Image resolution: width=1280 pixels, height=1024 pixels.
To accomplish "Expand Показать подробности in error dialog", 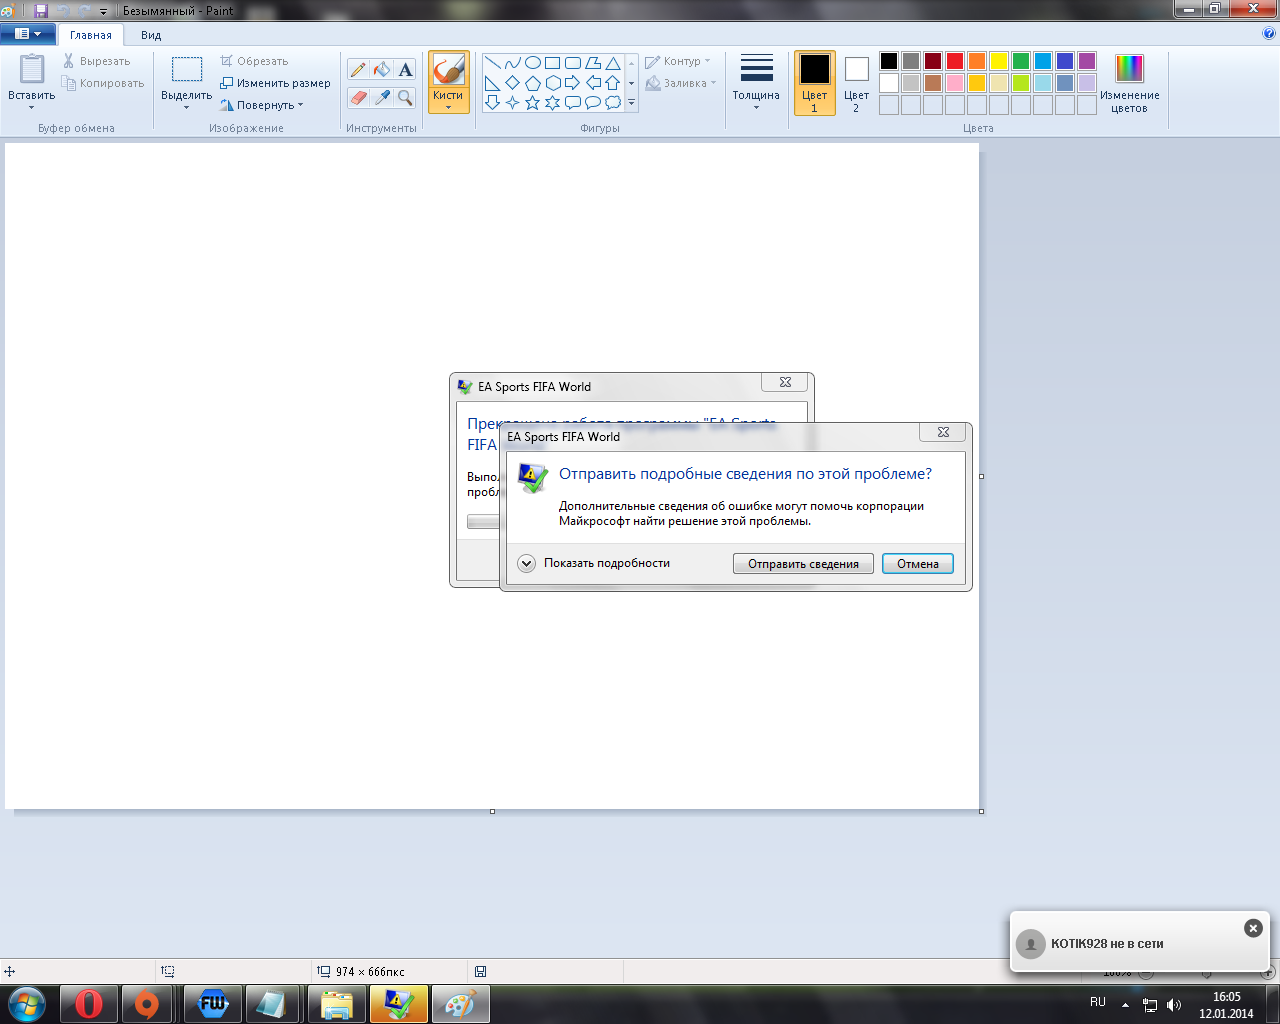I will pos(594,563).
